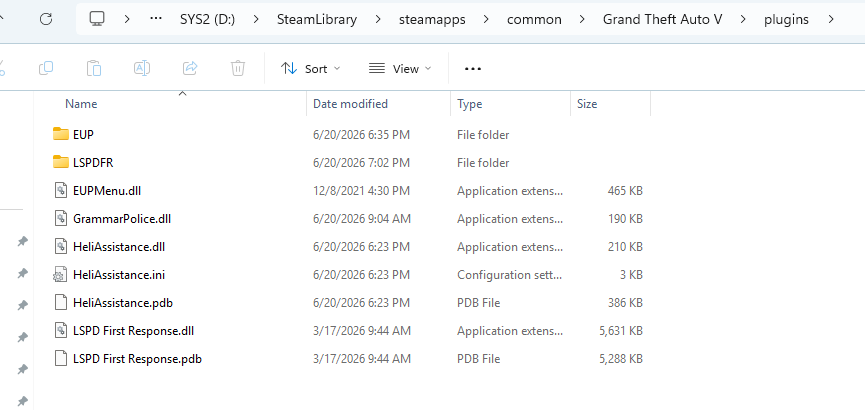Open the View dropdown menu
This screenshot has width=865, height=410.
pyautogui.click(x=401, y=69)
